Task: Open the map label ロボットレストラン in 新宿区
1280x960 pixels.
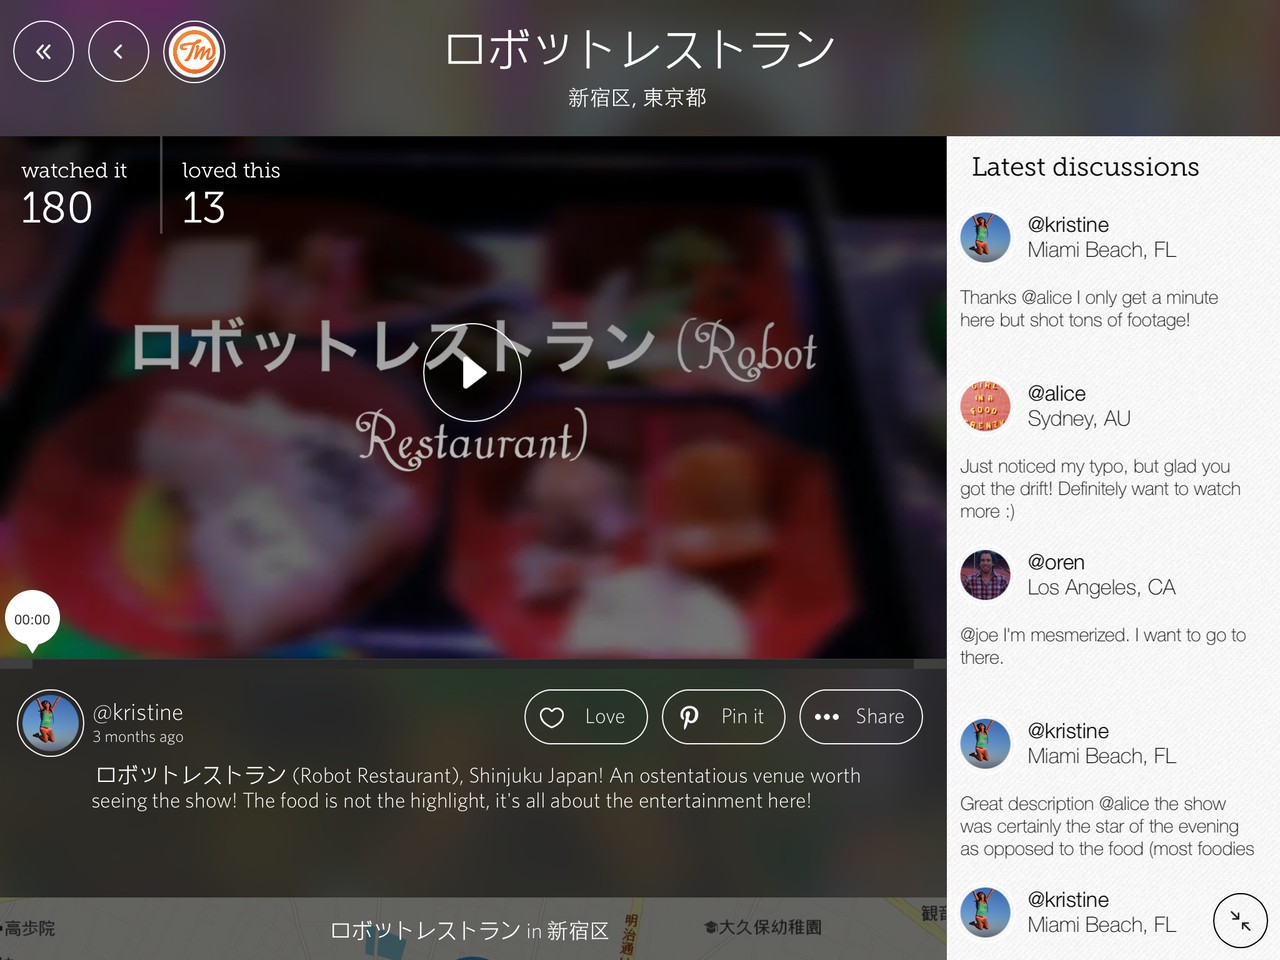Action: (469, 931)
